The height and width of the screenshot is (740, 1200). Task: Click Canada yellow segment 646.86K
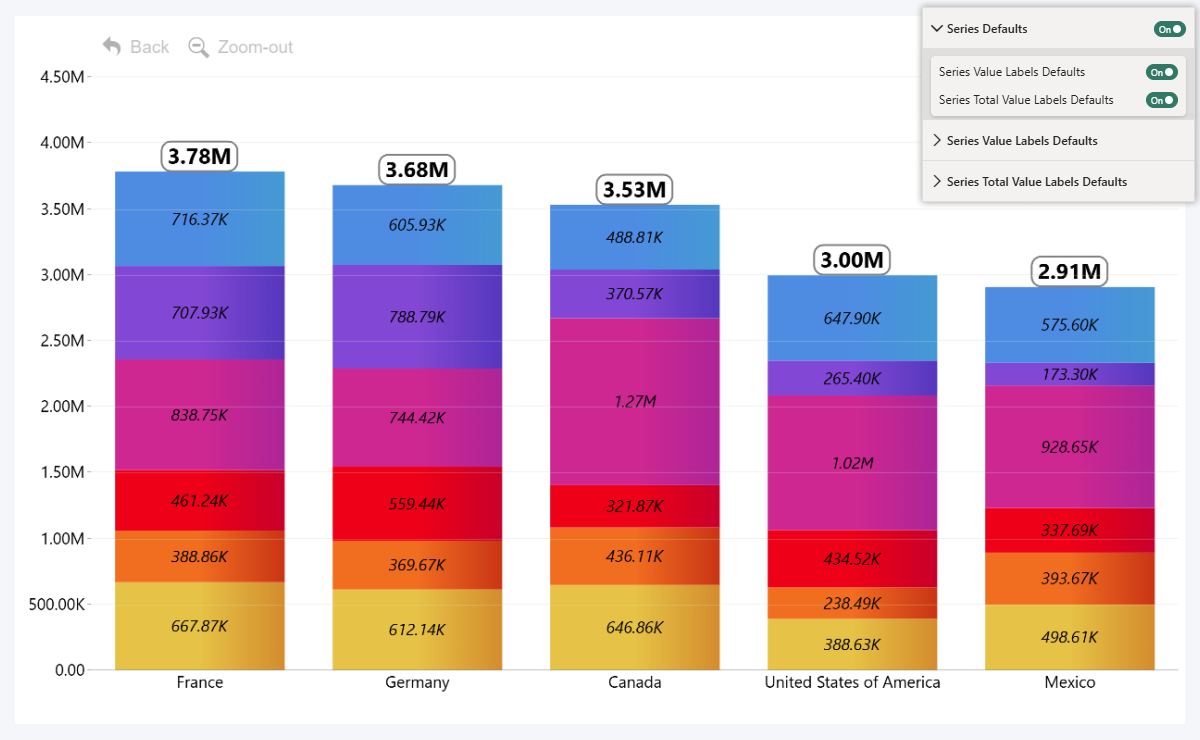635,628
